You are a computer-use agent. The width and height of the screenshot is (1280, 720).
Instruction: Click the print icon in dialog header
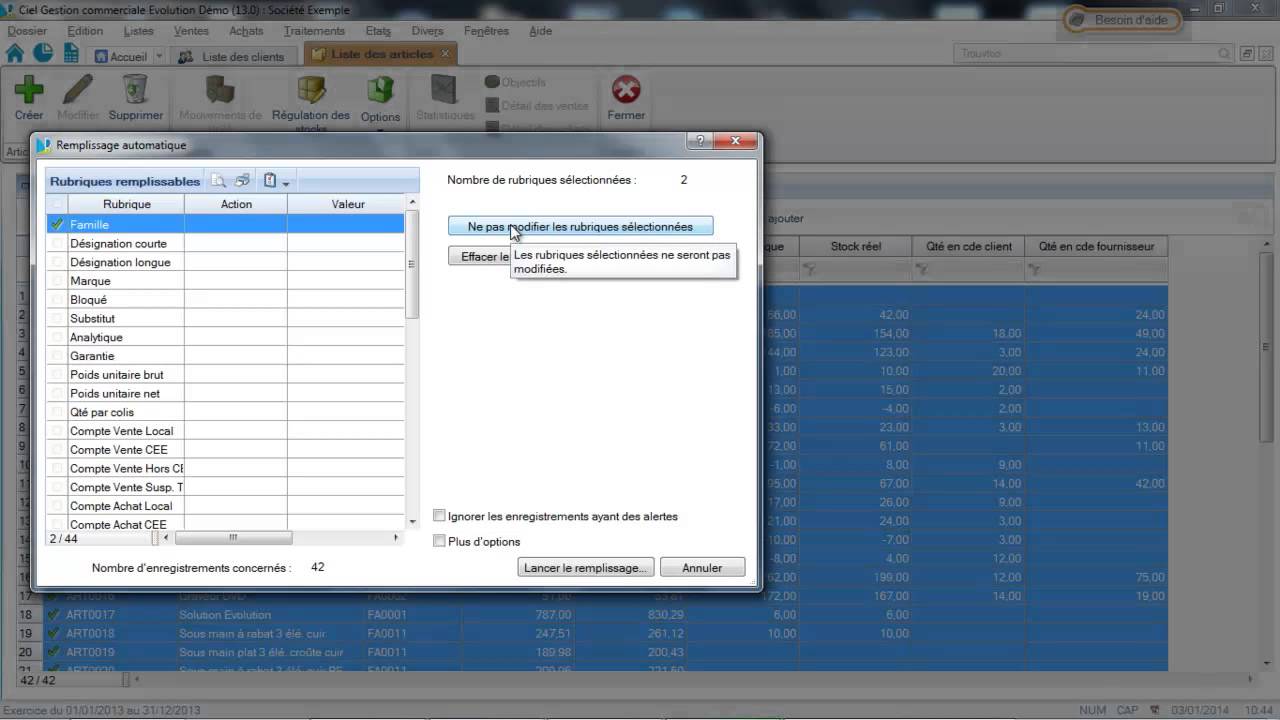pyautogui.click(x=242, y=181)
